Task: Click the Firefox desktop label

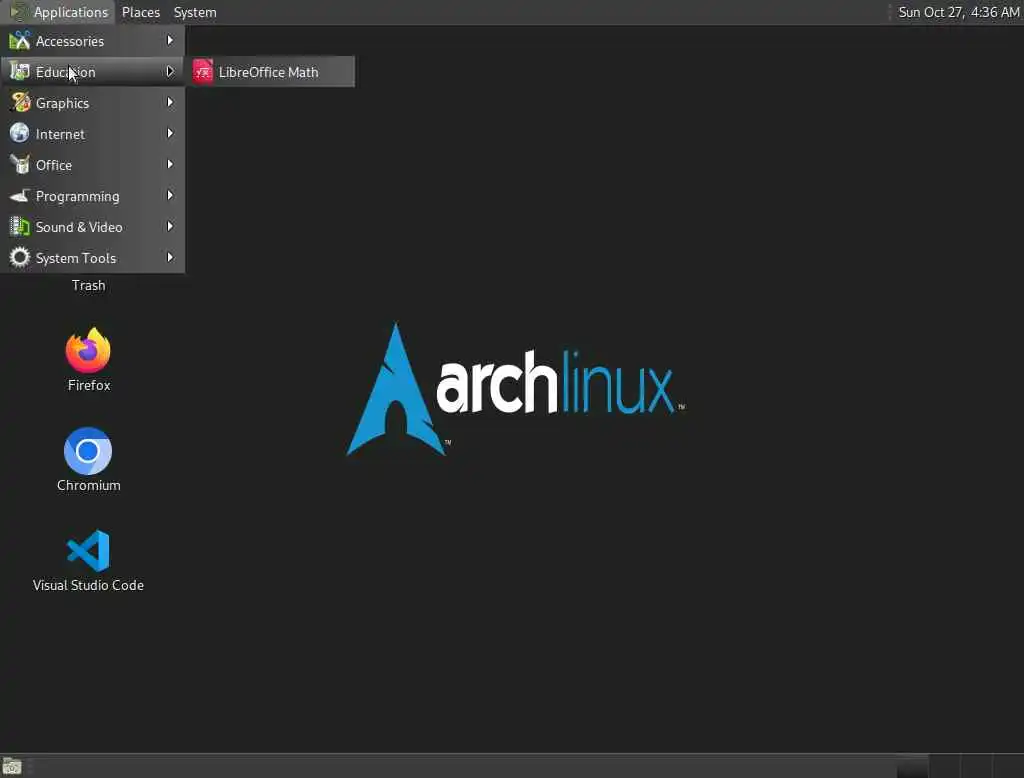Action: pyautogui.click(x=89, y=385)
